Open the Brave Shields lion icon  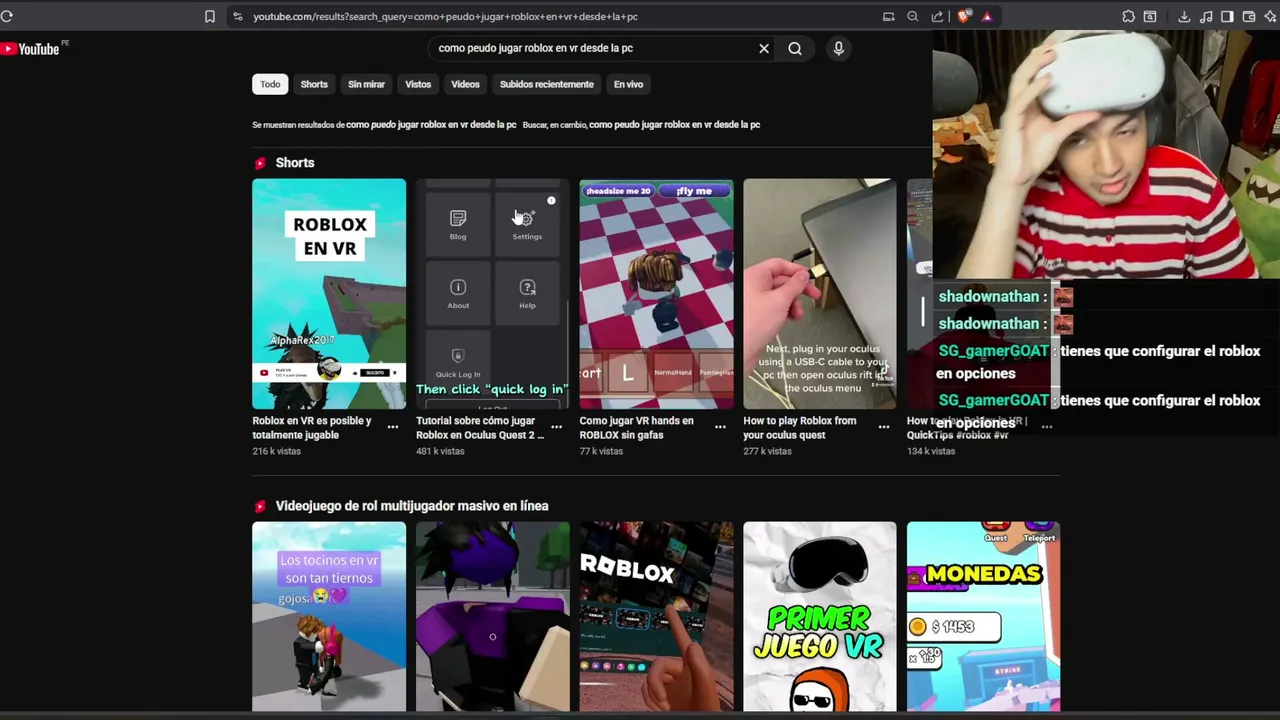tap(963, 16)
